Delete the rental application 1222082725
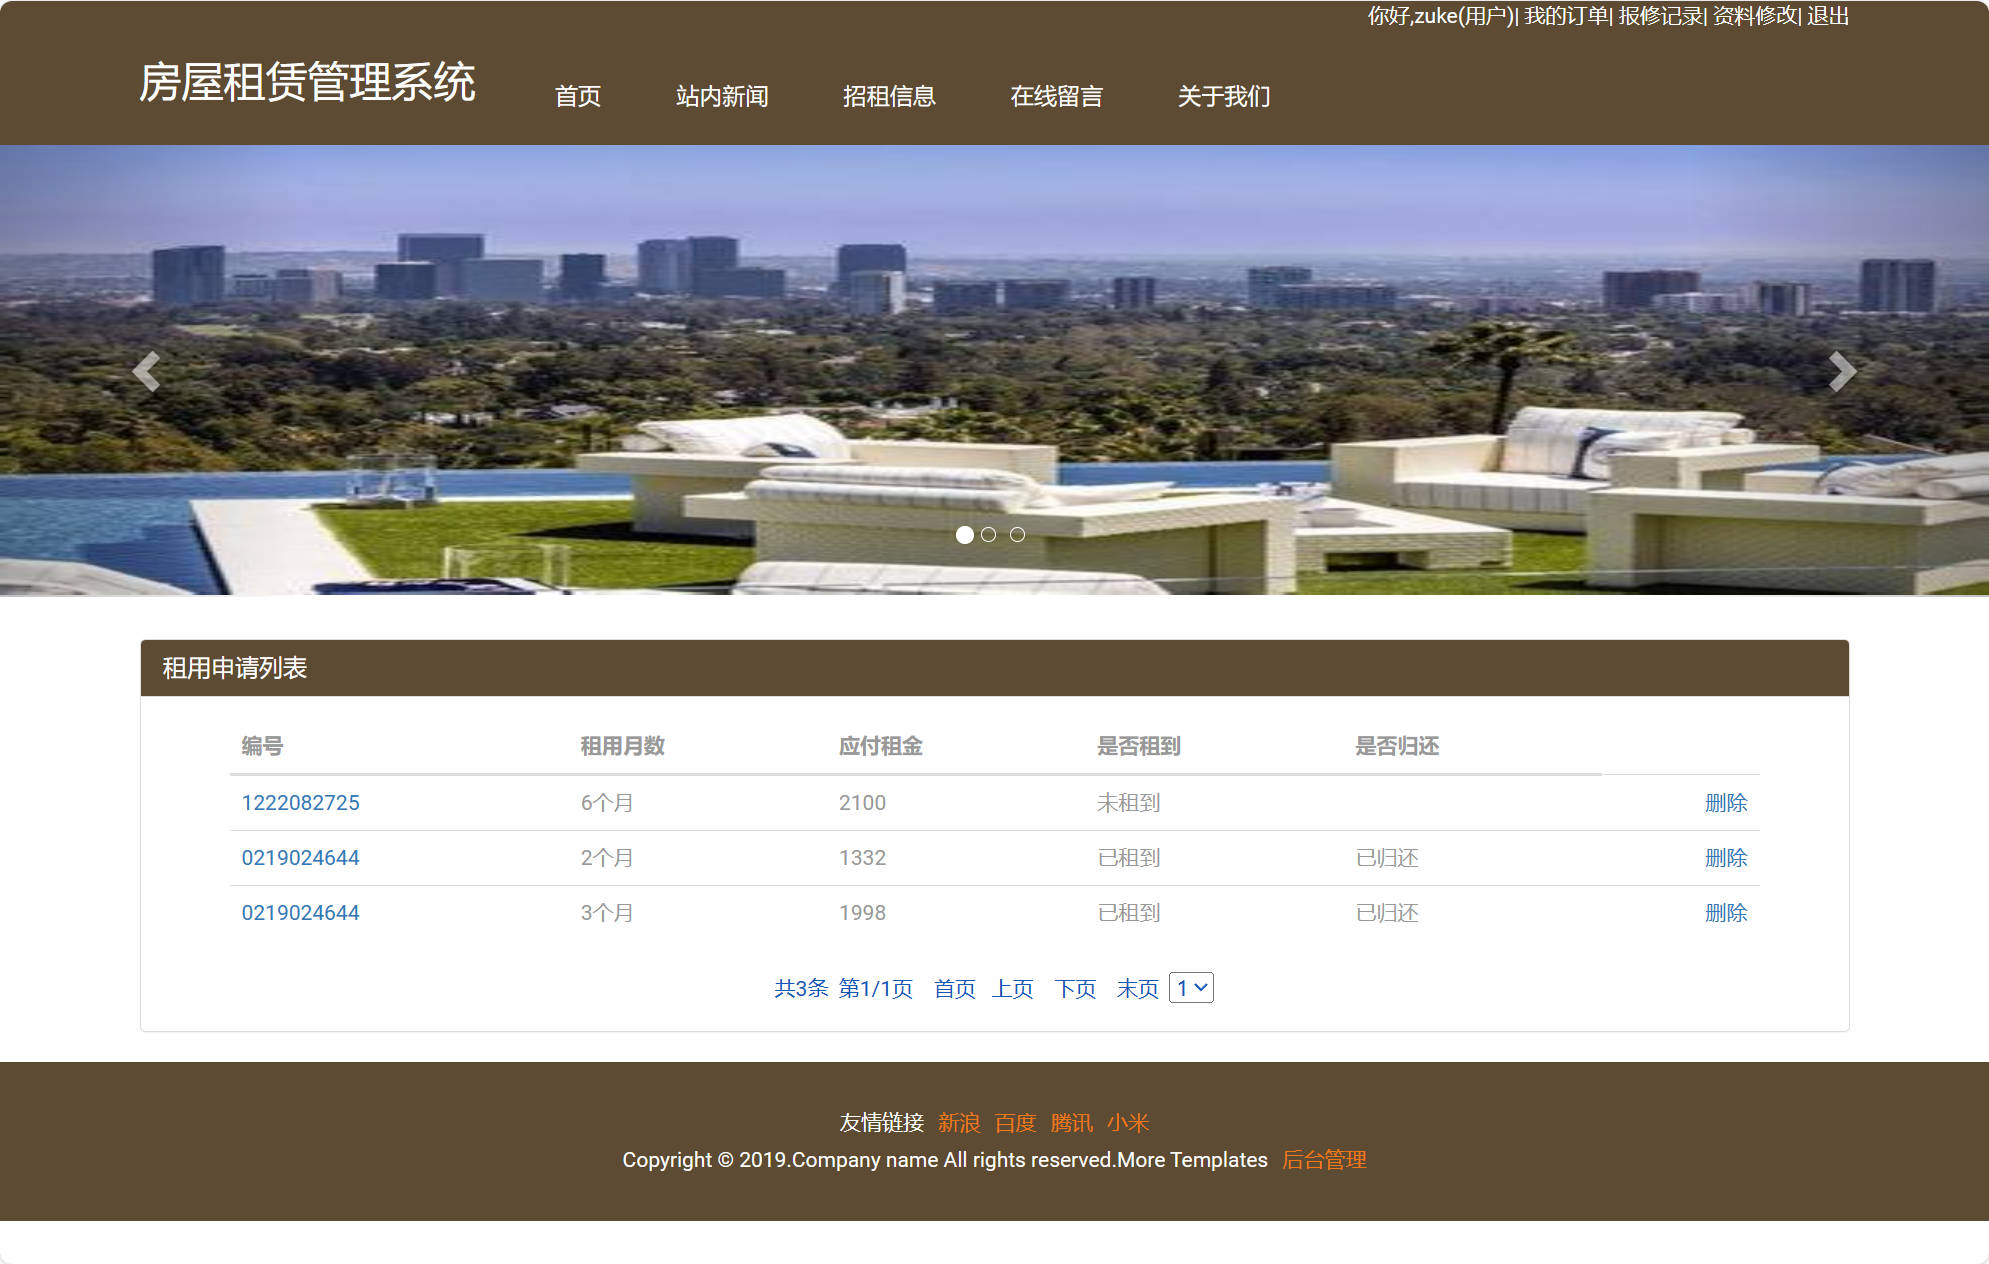Image resolution: width=1989 pixels, height=1264 pixels. [1727, 802]
